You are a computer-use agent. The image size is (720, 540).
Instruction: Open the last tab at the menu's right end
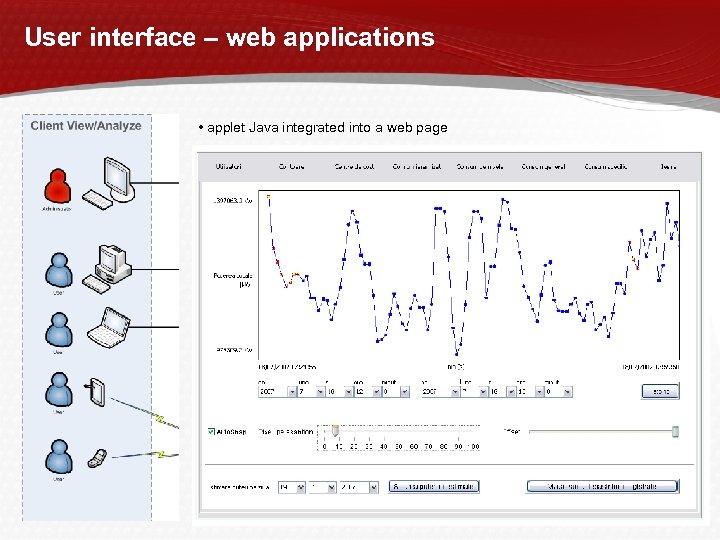(668, 167)
